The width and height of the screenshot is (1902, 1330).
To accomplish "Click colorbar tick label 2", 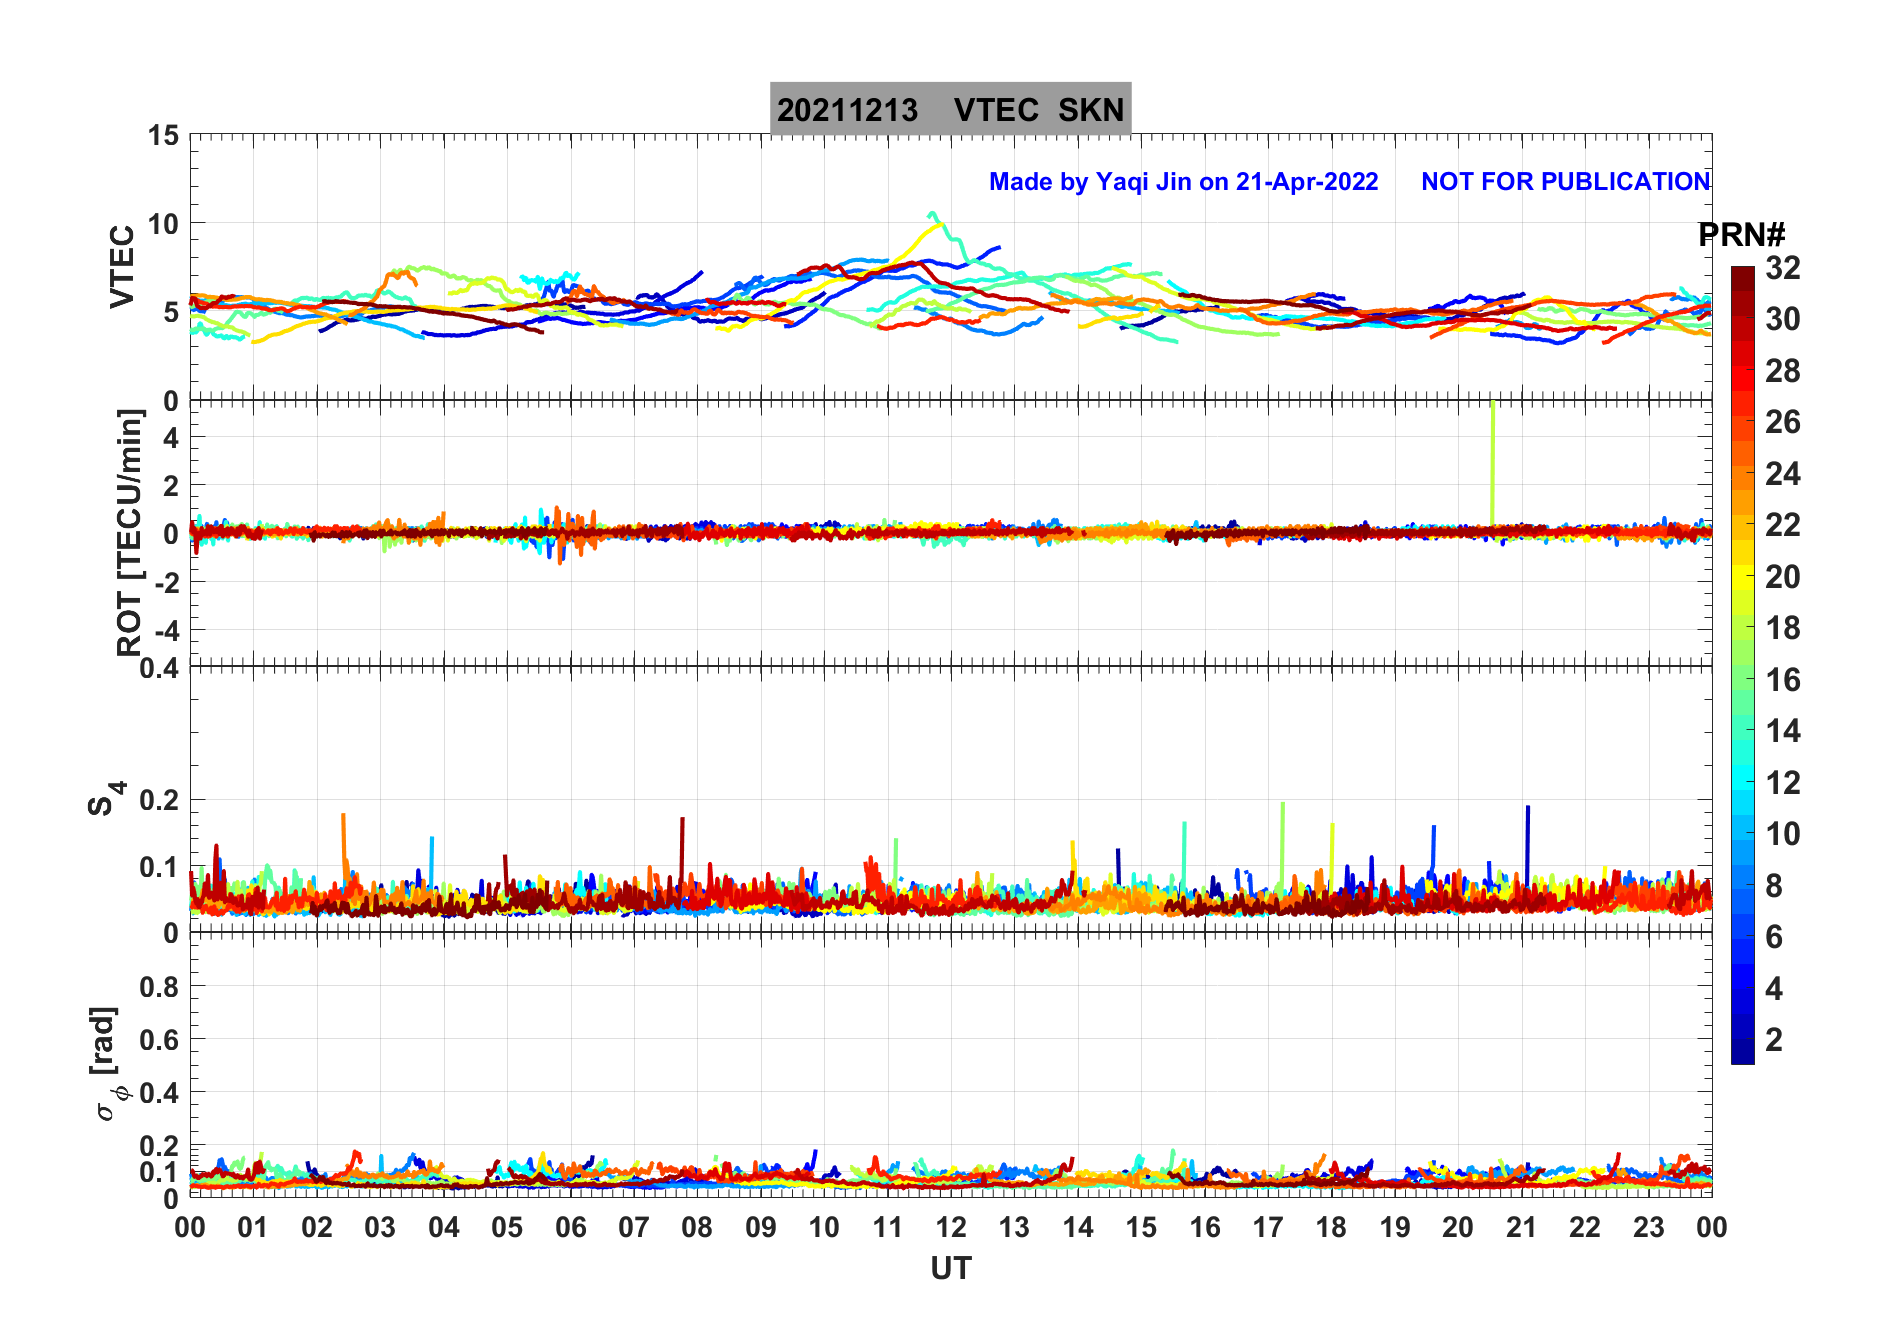I will (1774, 1040).
